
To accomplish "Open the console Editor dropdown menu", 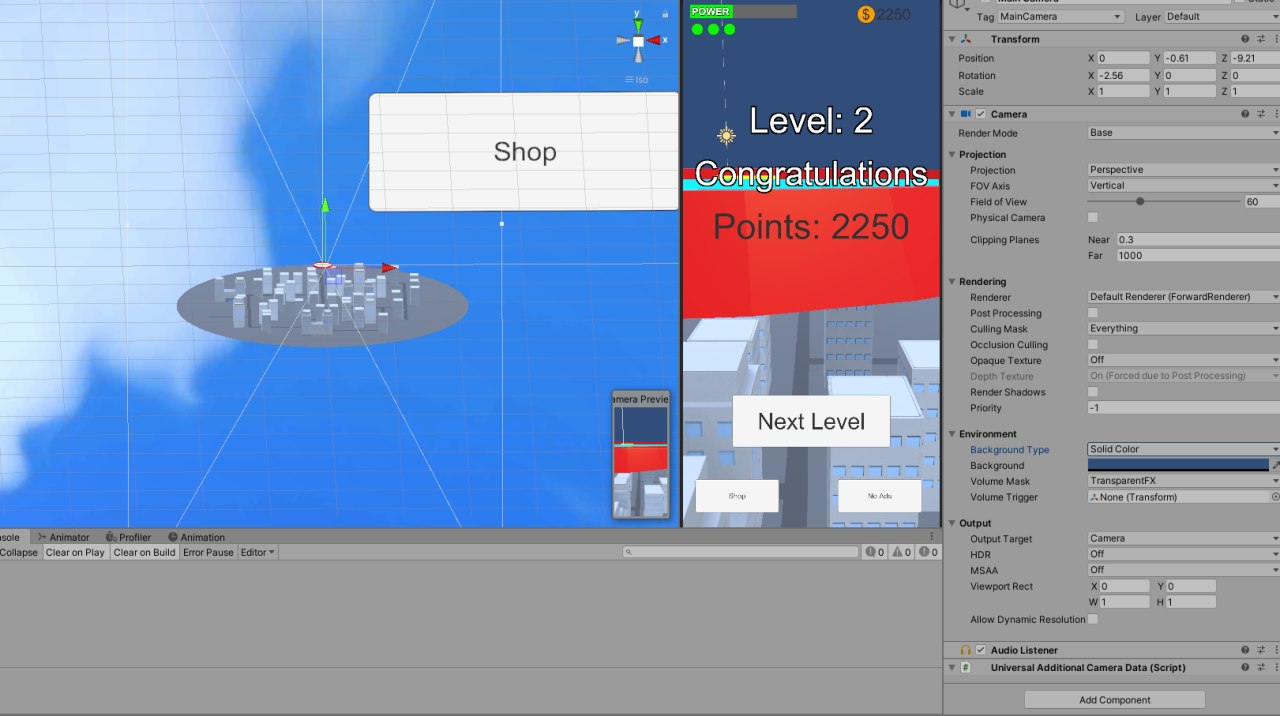I will pyautogui.click(x=258, y=552).
